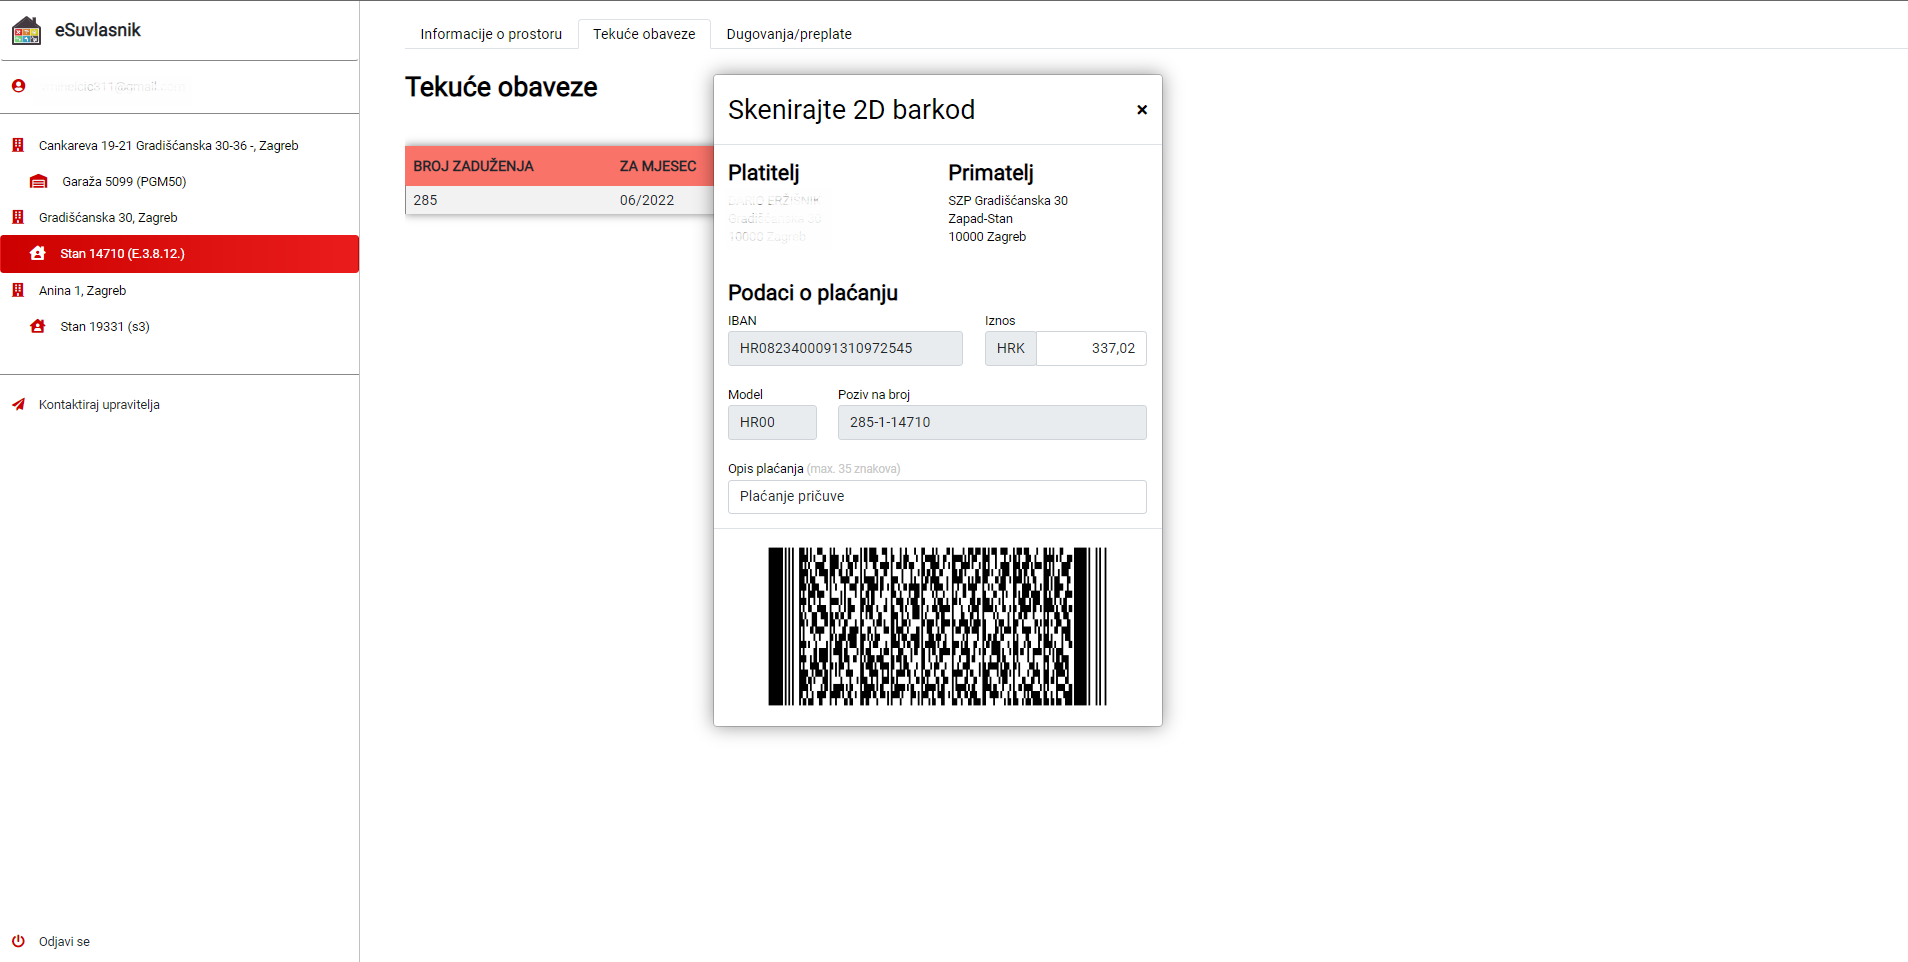Viewport: 1908px width, 962px height.
Task: Click the home icon for Stan 19331
Action: (38, 327)
